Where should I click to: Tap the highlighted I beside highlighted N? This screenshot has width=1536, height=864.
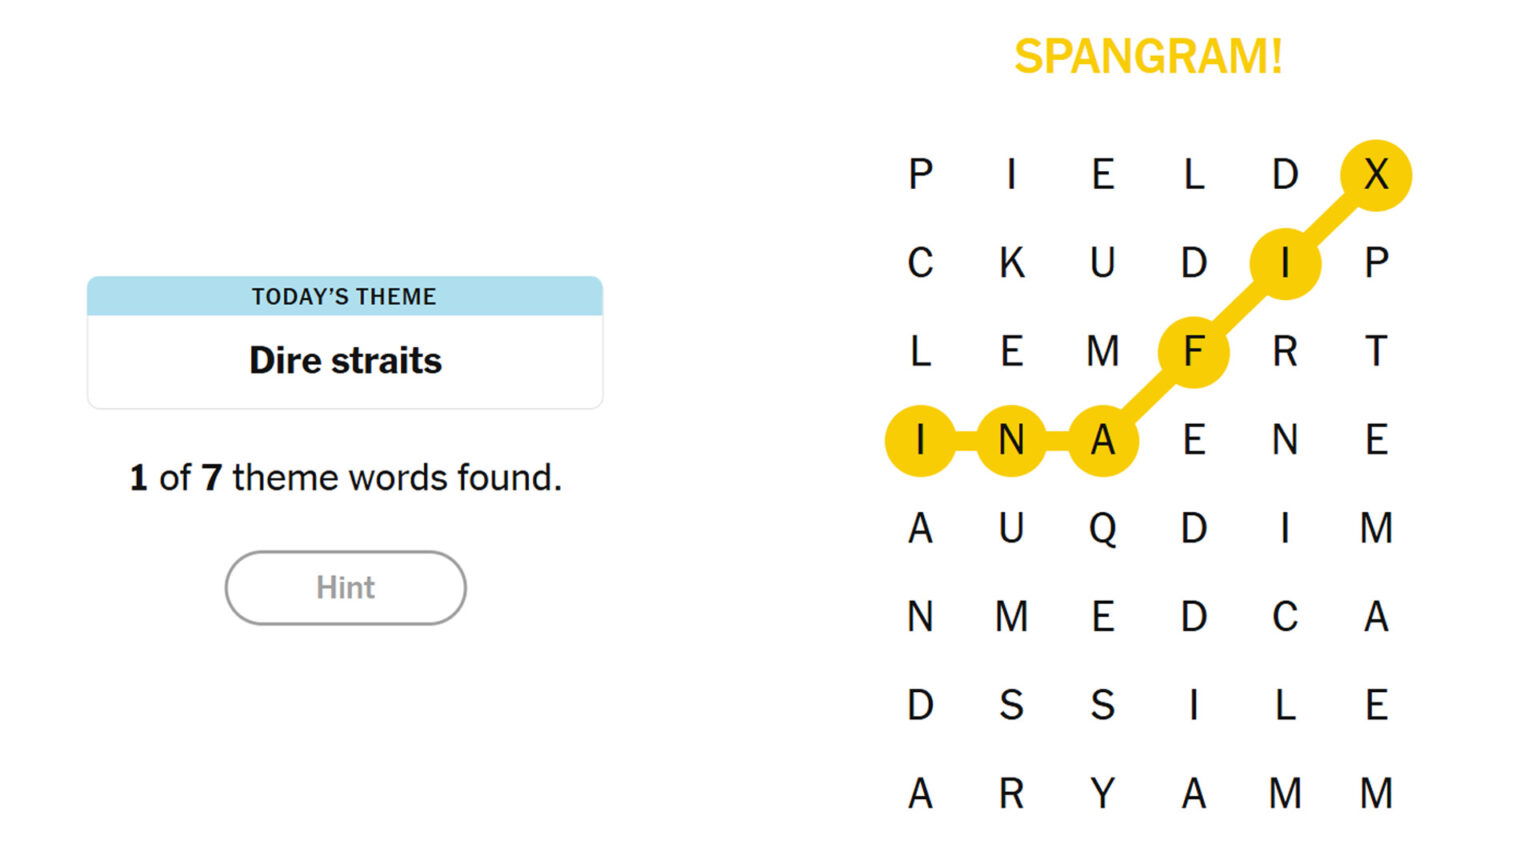(x=920, y=440)
